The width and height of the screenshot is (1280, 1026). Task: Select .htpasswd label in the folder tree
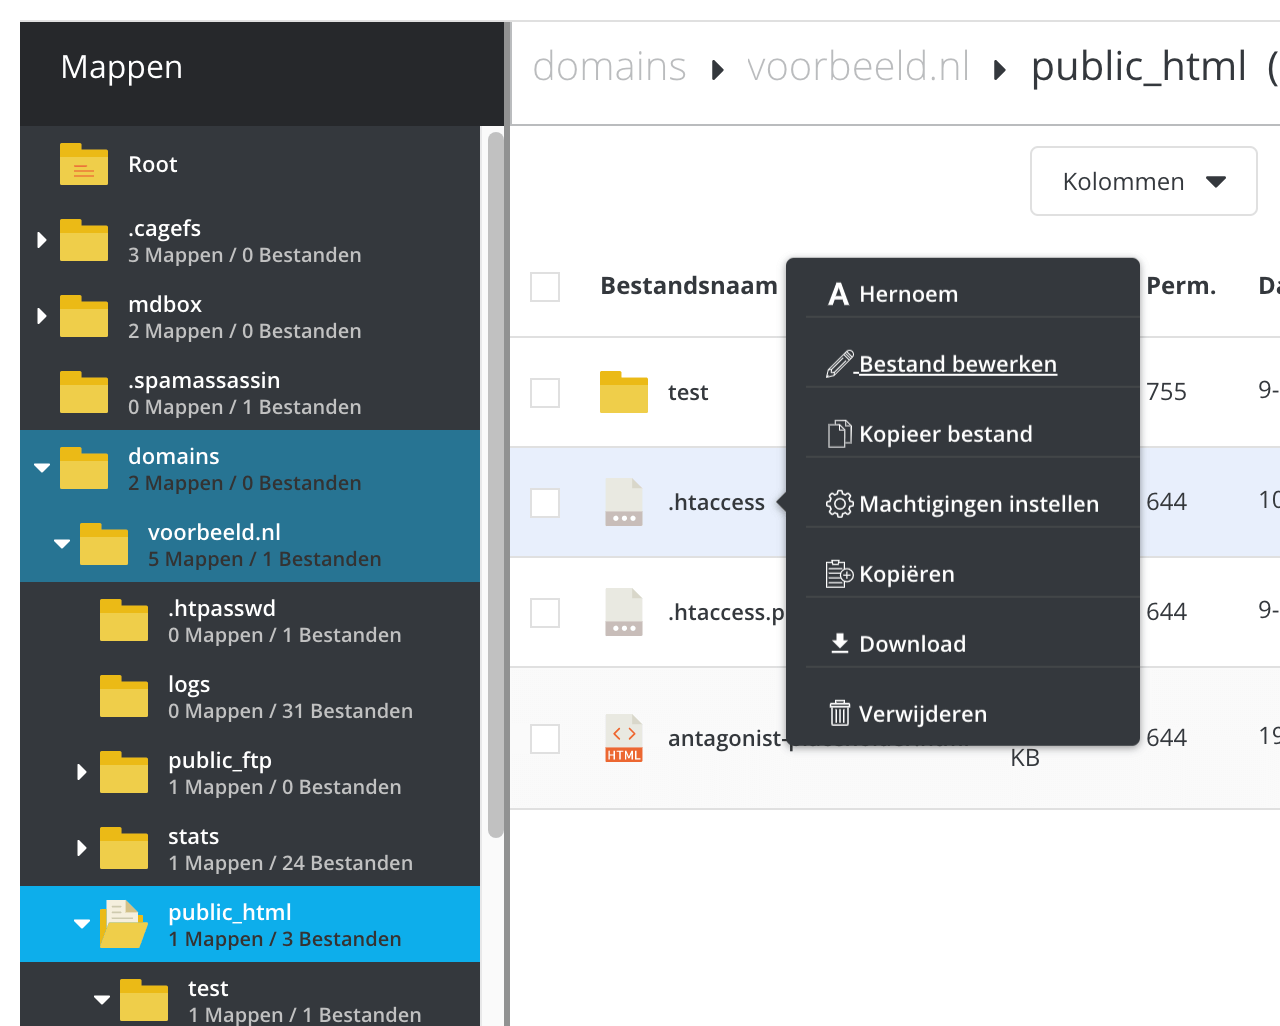point(222,608)
